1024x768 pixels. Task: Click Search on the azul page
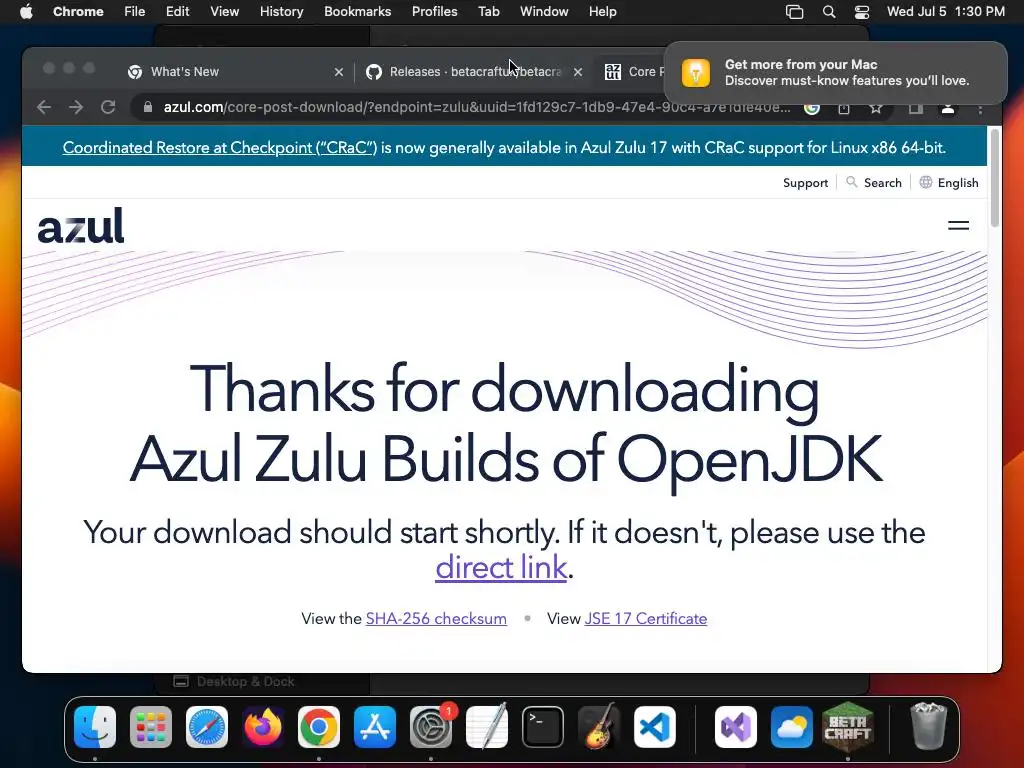[874, 183]
